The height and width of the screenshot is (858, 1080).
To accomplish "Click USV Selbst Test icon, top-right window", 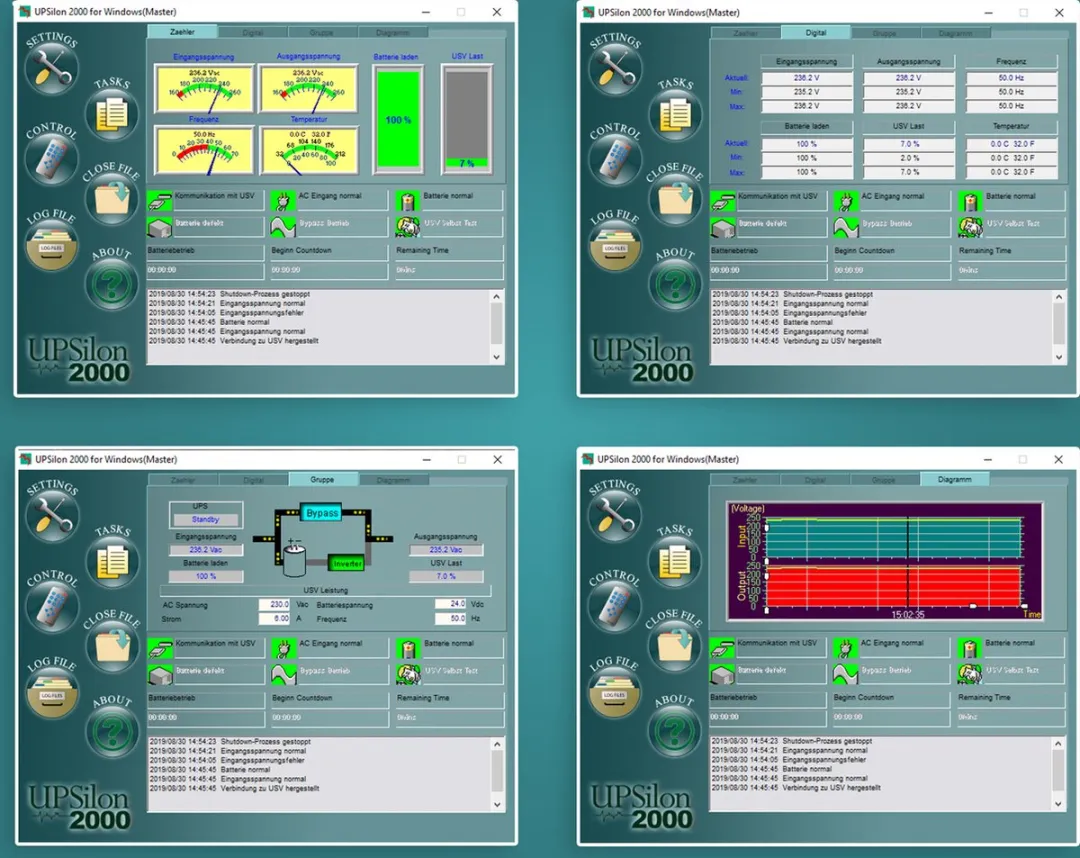I will (x=971, y=227).
